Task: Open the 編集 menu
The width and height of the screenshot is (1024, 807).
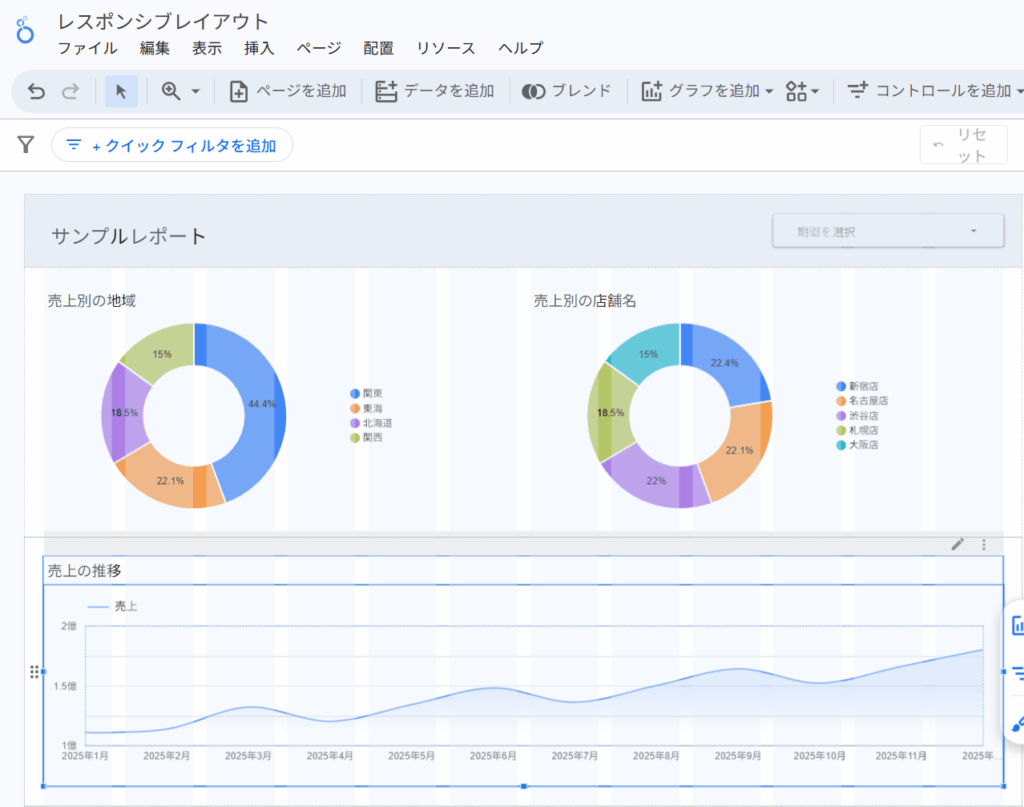Action: coord(155,48)
